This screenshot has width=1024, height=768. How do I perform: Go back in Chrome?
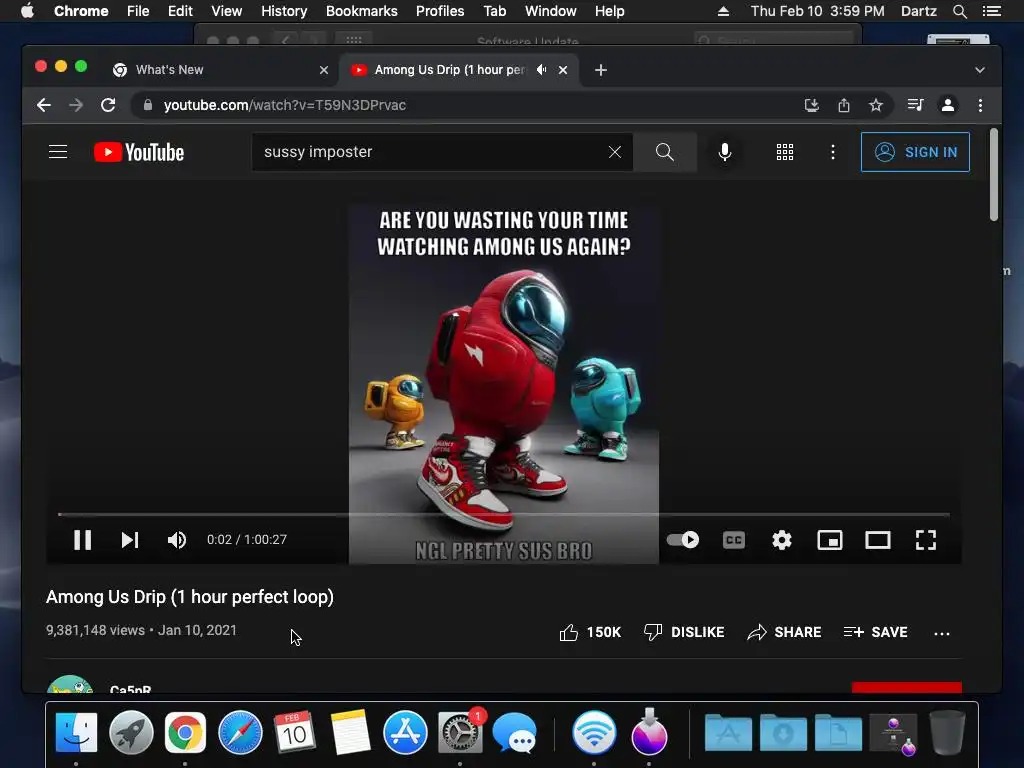(x=44, y=105)
